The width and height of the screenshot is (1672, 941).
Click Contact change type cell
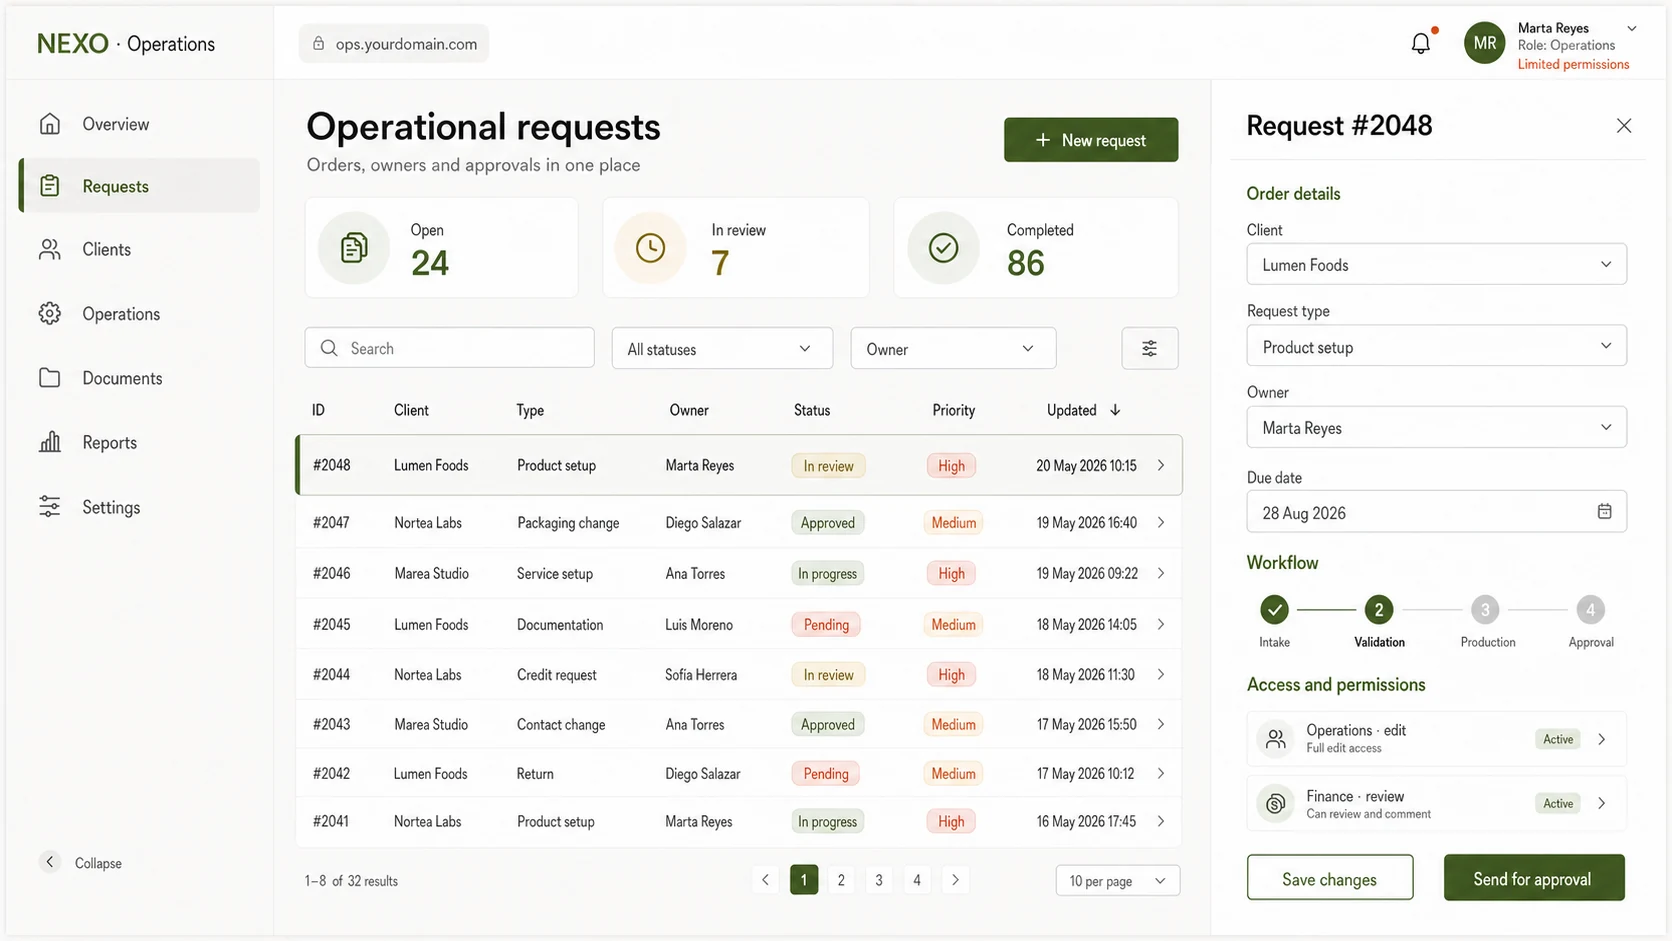(x=561, y=725)
